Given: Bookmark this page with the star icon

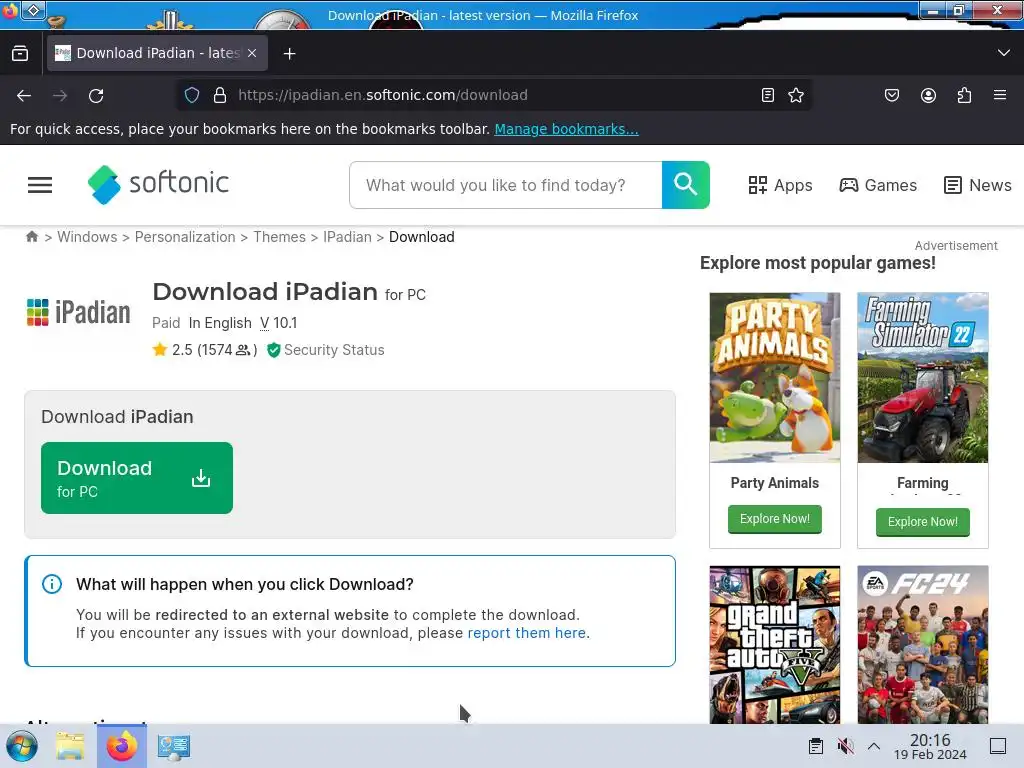Looking at the screenshot, I should [x=795, y=95].
